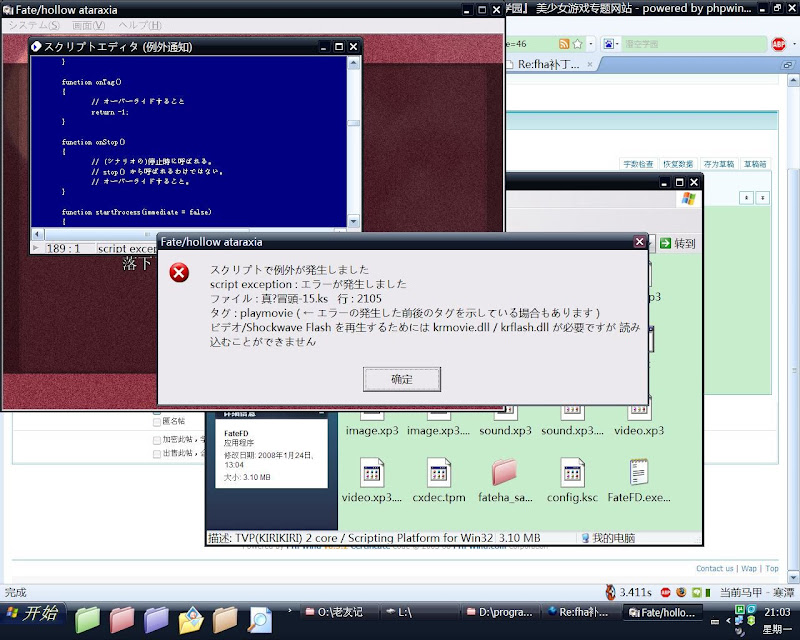Click the 当前马甲 status bar text
800x640 pixels.
tap(757, 593)
